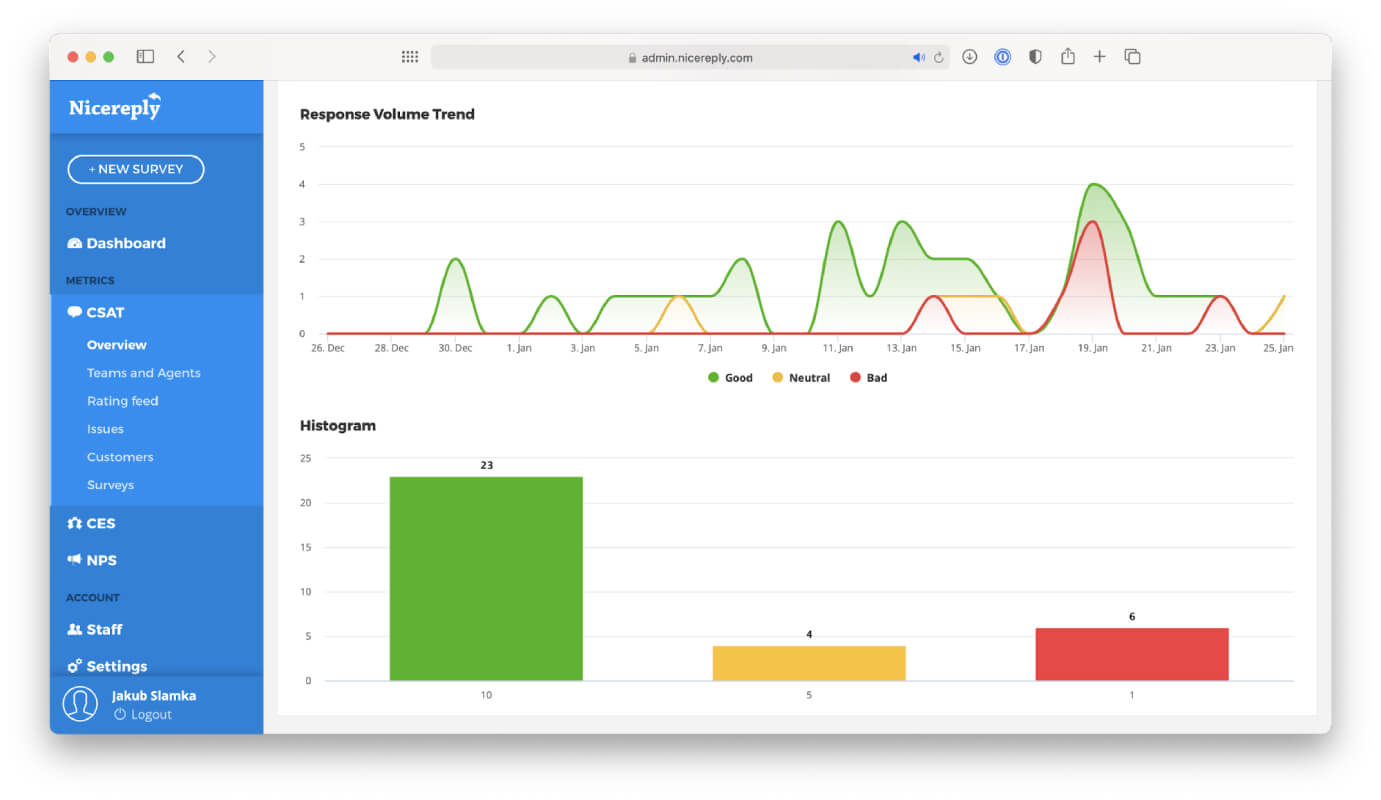Mute audio via speaker icon in address bar

(918, 58)
